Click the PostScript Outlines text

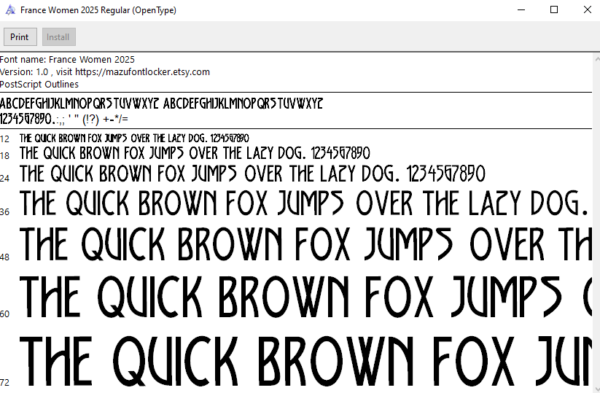39,84
